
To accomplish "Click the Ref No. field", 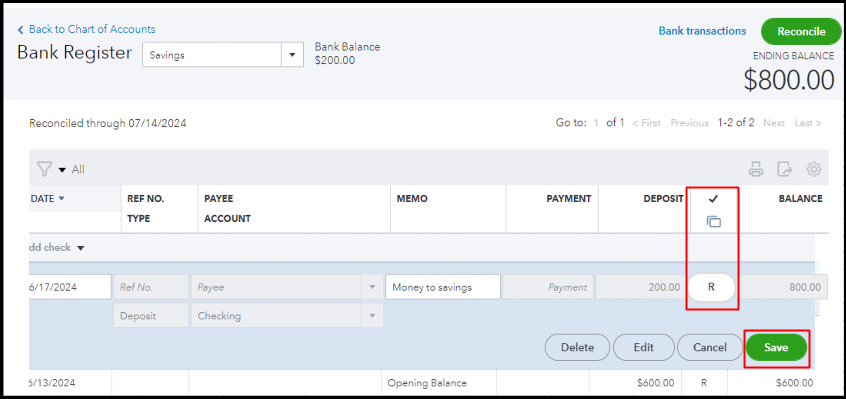I will 151,287.
